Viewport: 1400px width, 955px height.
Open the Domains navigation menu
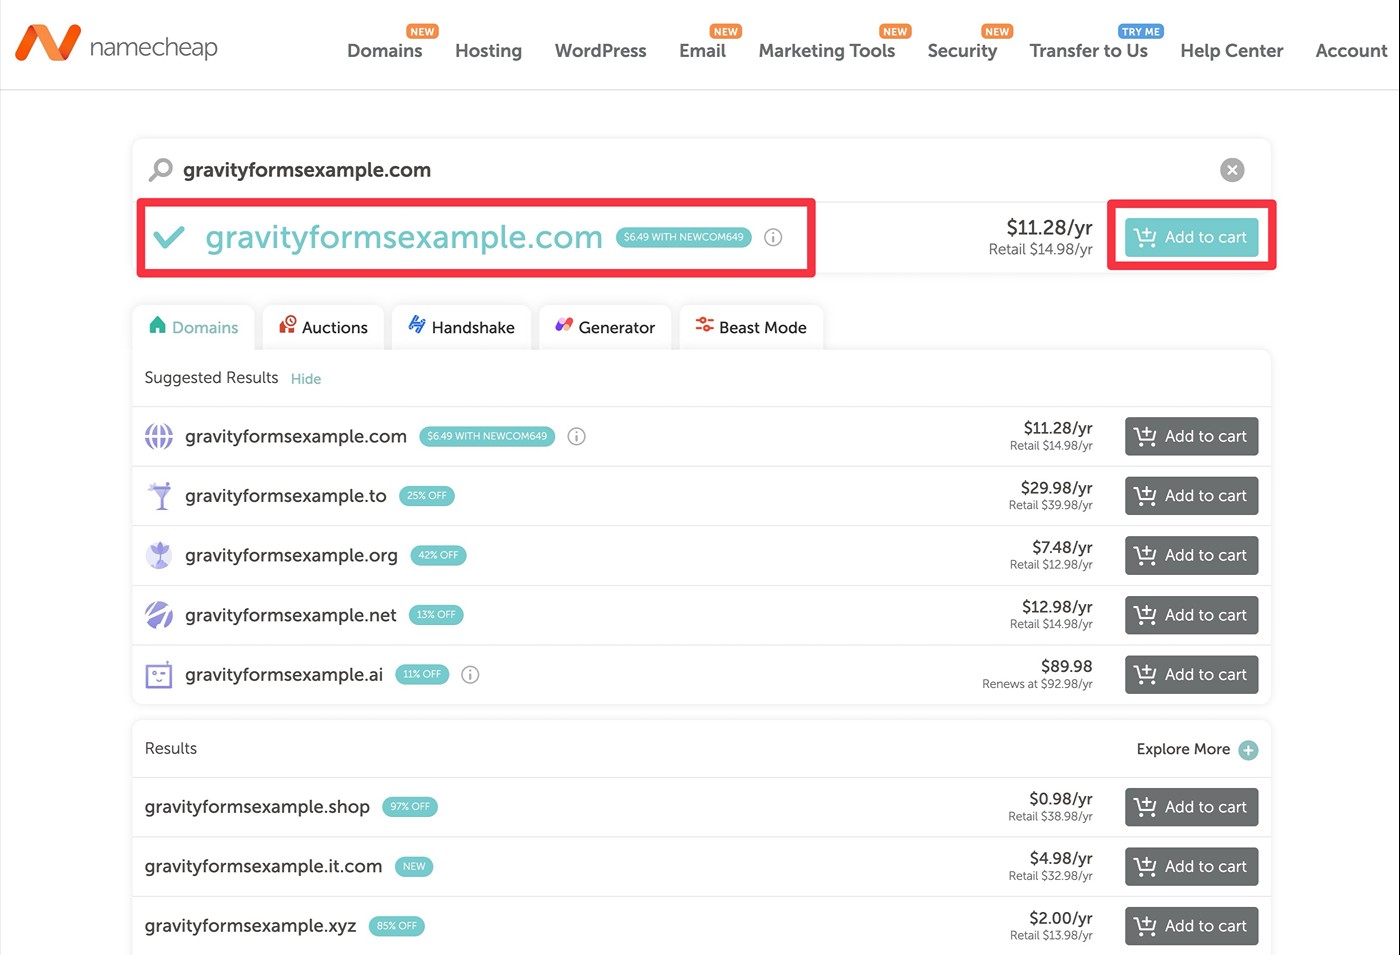[x=385, y=50]
